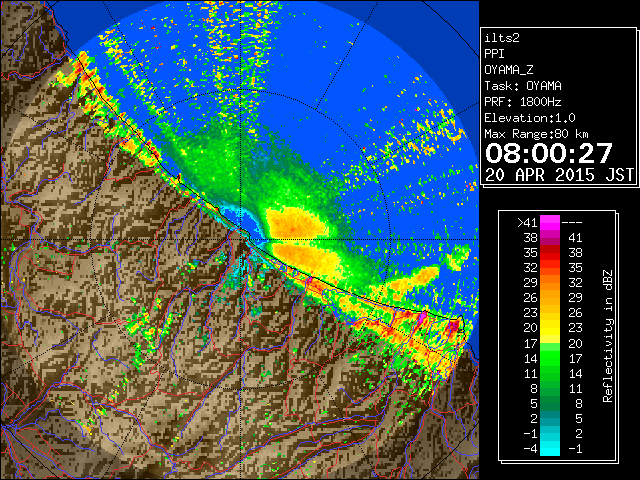
Task: Select the "Elevation:1.0" text
Action: click(530, 118)
